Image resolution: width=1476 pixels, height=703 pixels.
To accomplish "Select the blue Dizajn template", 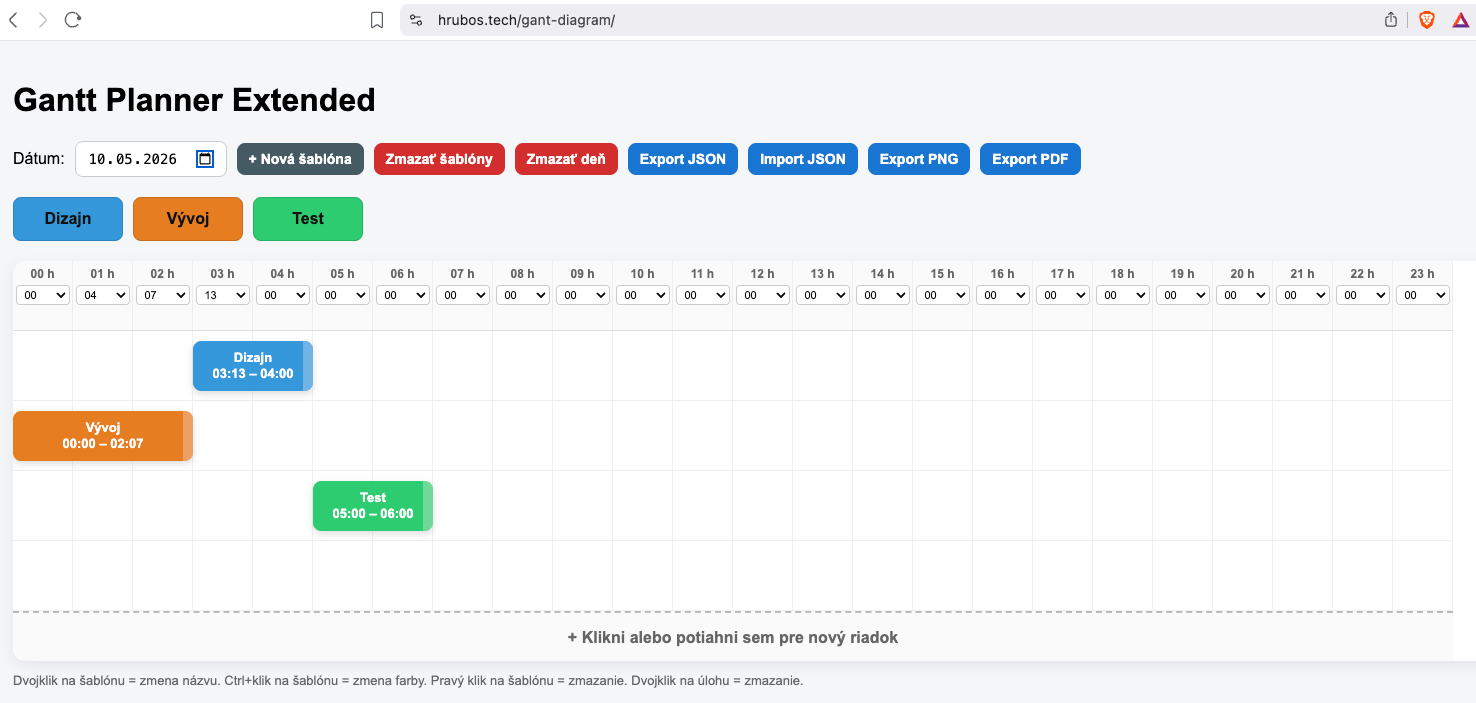I will [68, 219].
